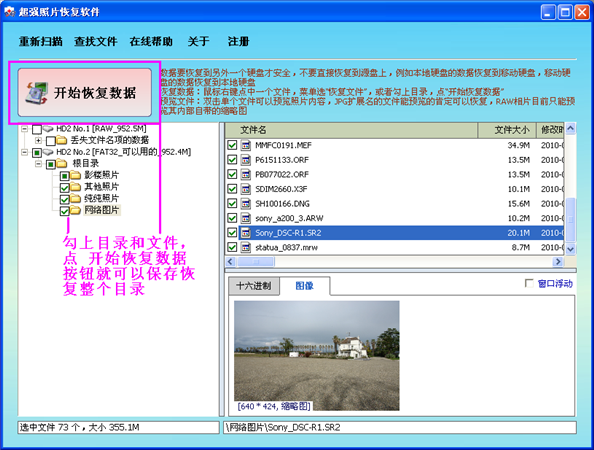Click the file path field at bottom
Image resolution: width=594 pixels, height=450 pixels.
click(x=400, y=428)
